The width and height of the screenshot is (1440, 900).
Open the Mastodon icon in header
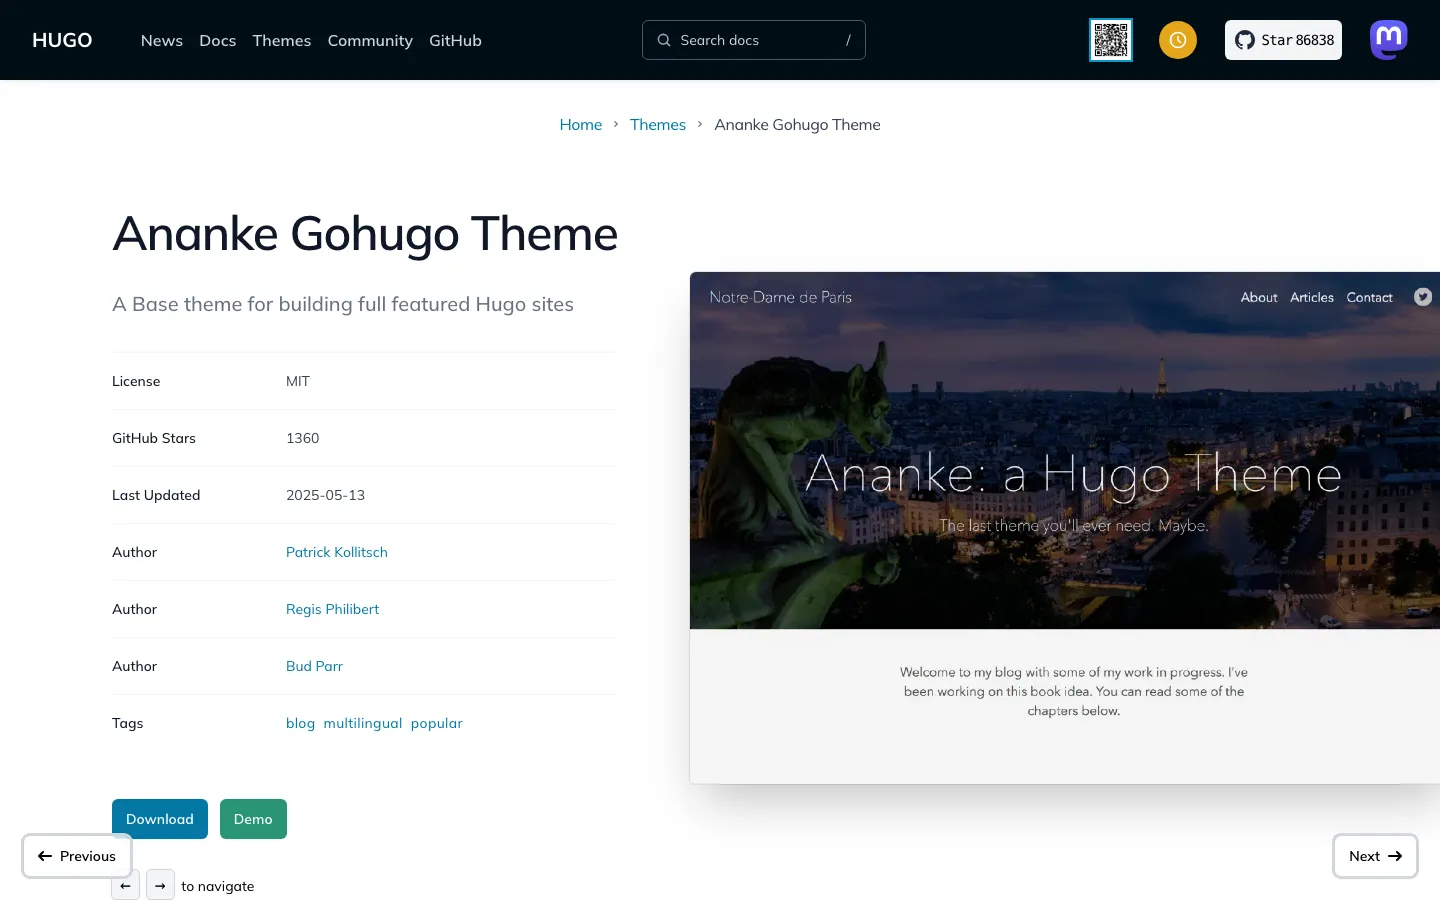1389,40
